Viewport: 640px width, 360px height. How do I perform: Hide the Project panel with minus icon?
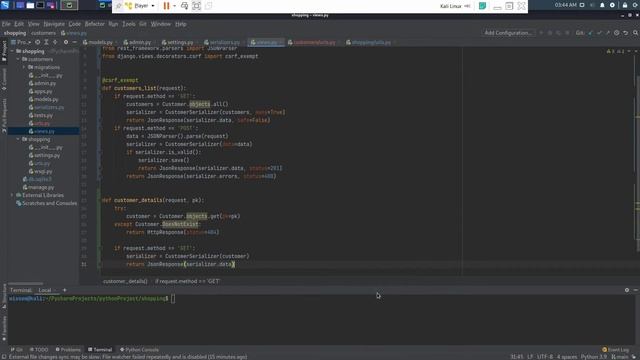click(x=74, y=42)
